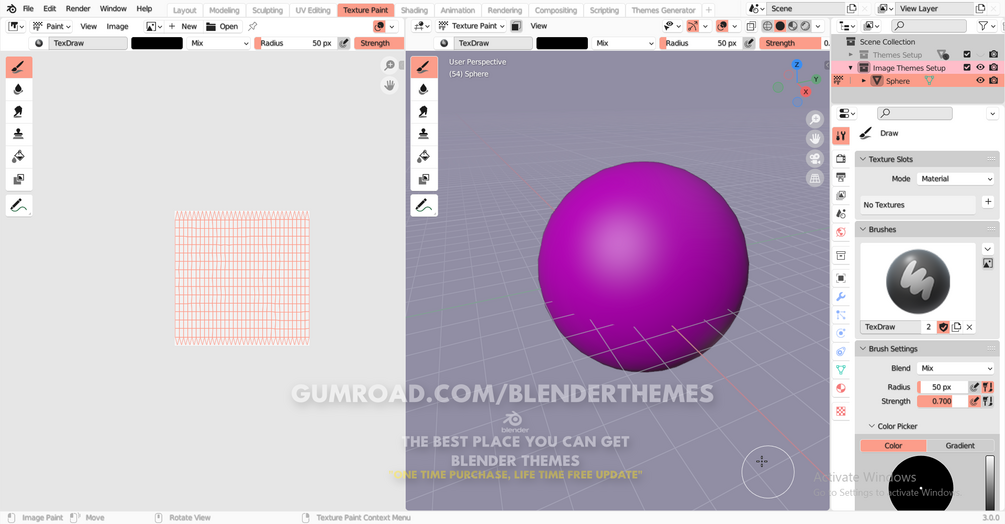Toggle exclude checkbox for Image Themes Setup collection

967,67
